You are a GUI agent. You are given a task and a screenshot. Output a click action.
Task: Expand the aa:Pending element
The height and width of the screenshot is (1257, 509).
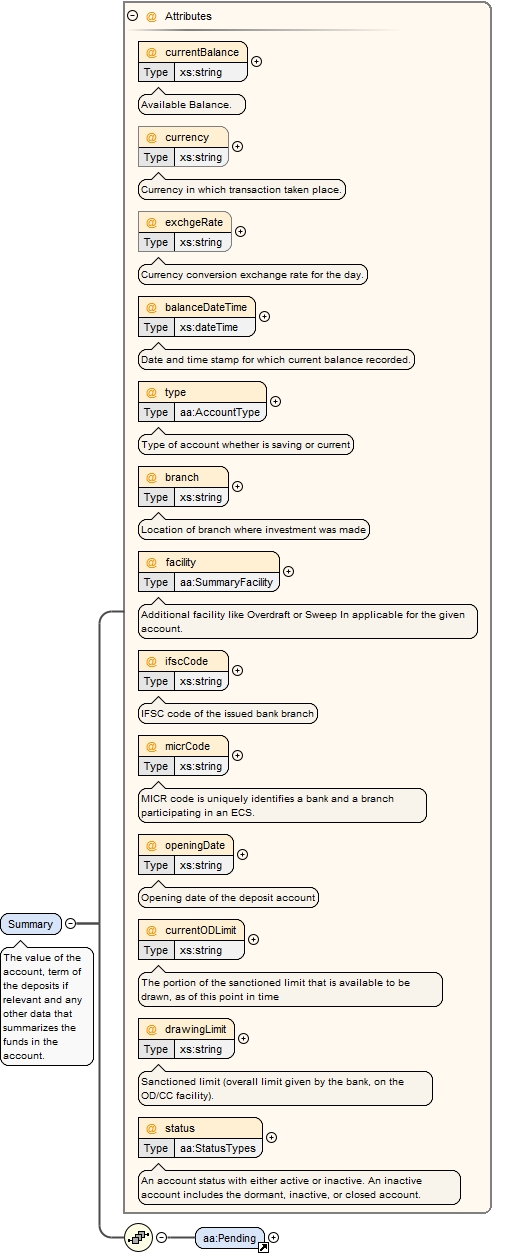coord(274,1238)
